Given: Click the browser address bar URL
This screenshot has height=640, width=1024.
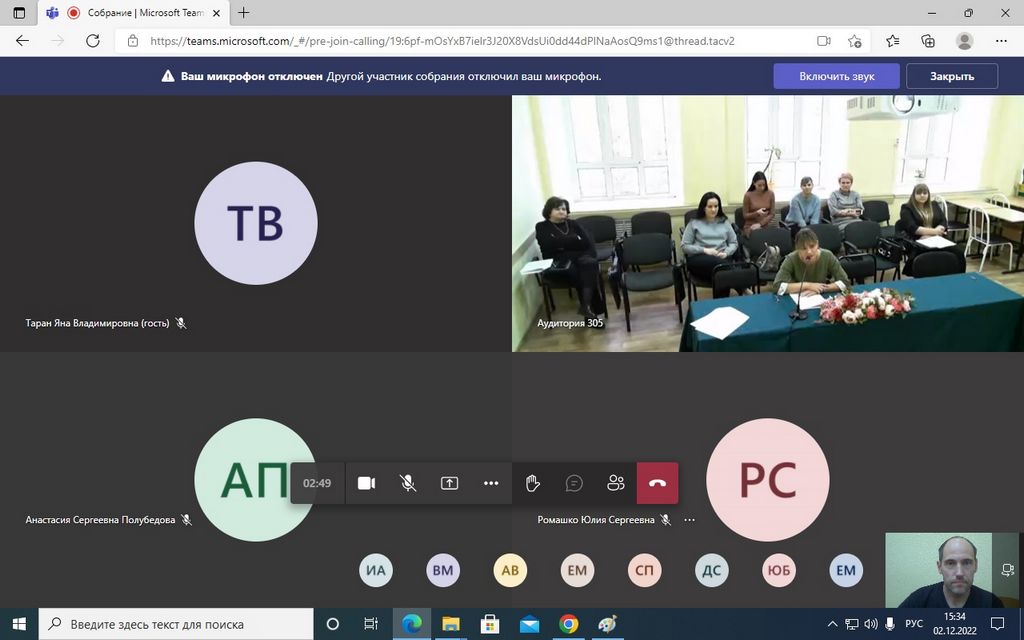Looking at the screenshot, I should pos(440,41).
